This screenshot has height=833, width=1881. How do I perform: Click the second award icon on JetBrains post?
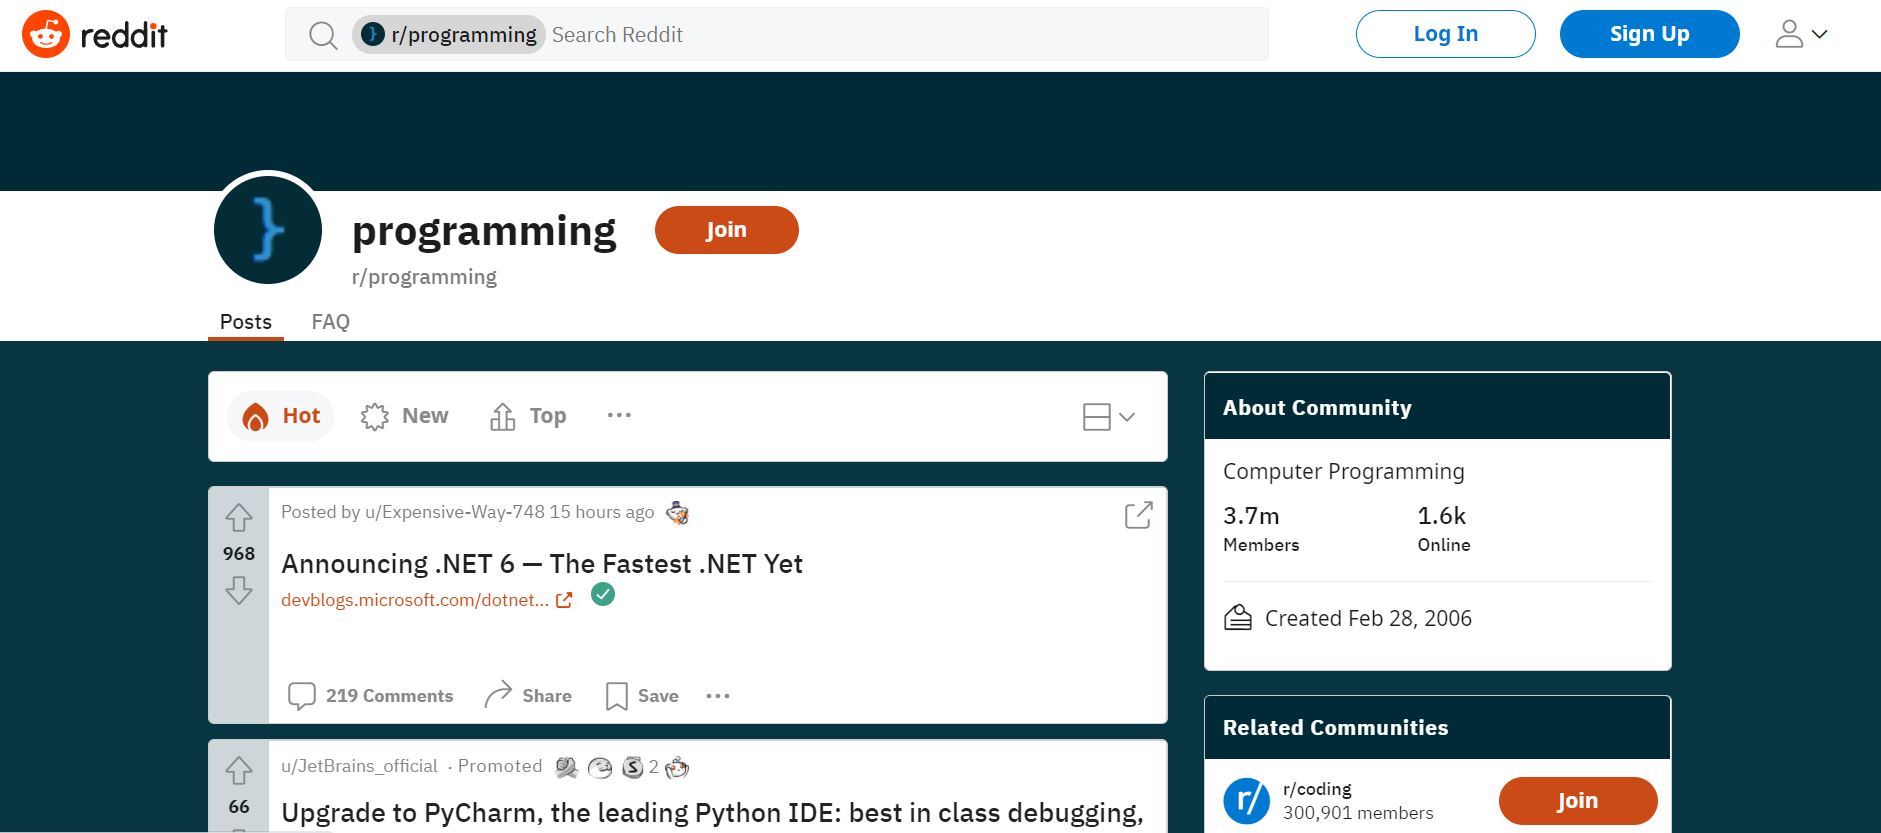600,767
